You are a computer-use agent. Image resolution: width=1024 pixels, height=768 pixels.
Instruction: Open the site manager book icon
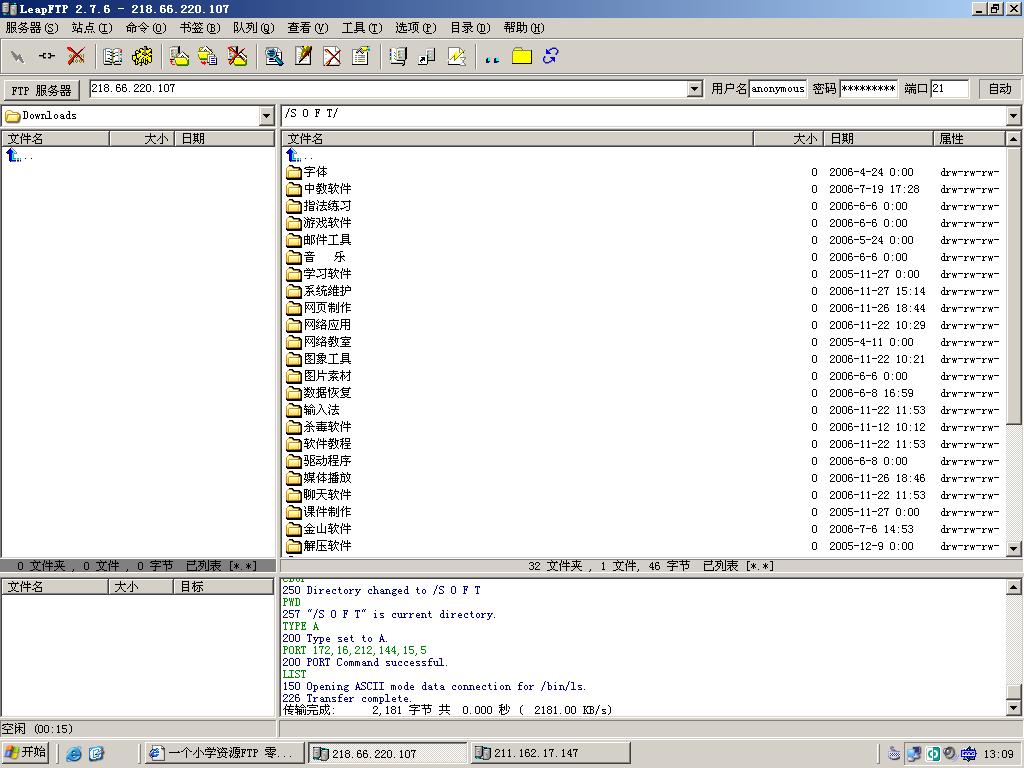113,56
